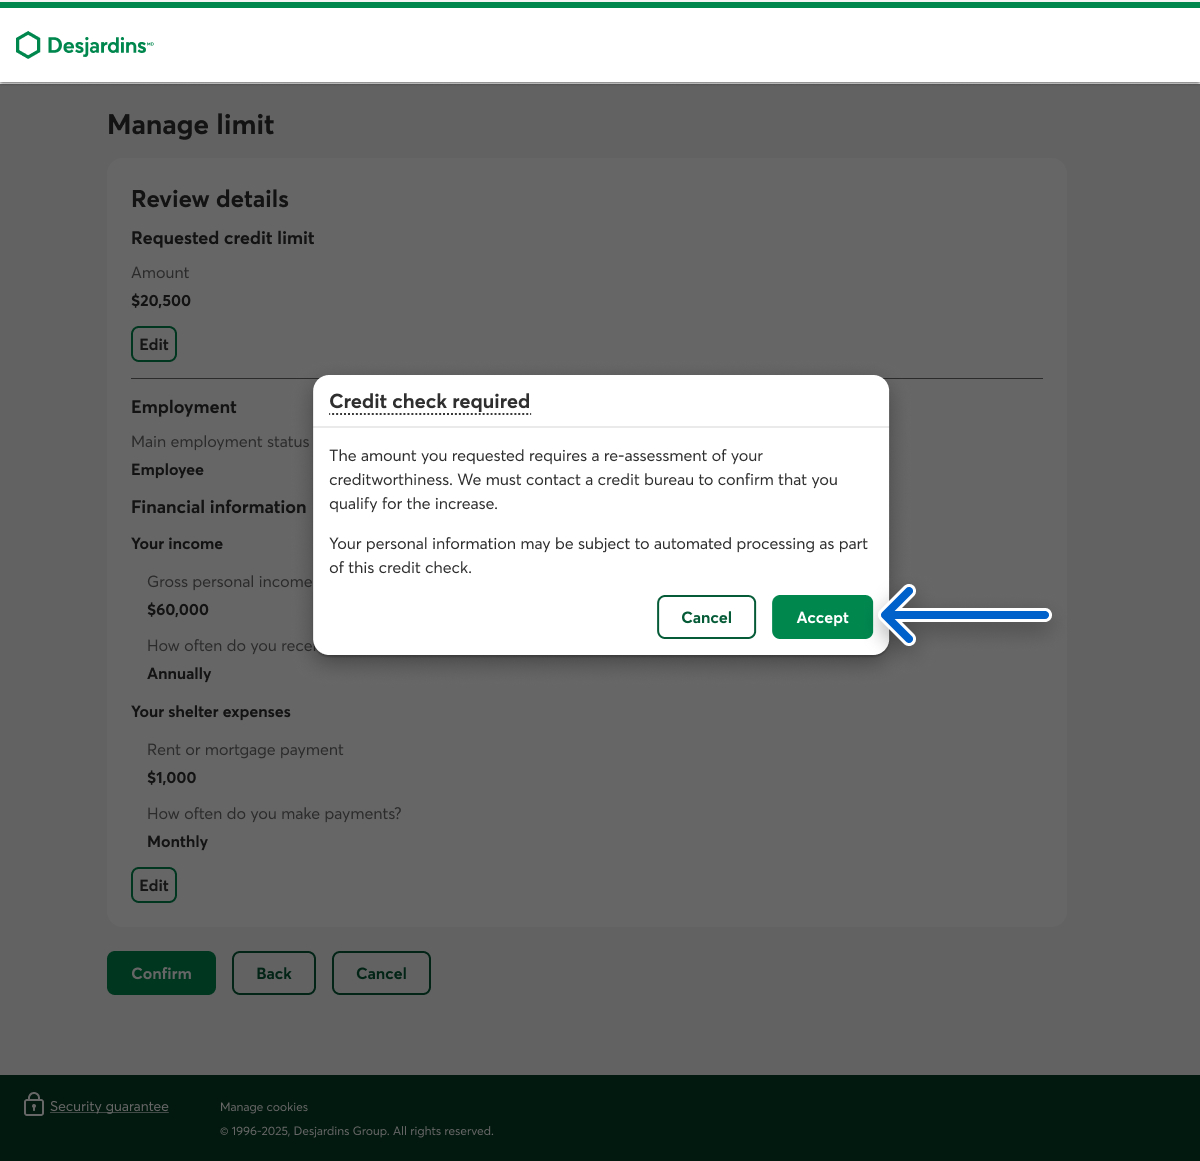Edit the financial information section
1200x1161 pixels.
(154, 885)
